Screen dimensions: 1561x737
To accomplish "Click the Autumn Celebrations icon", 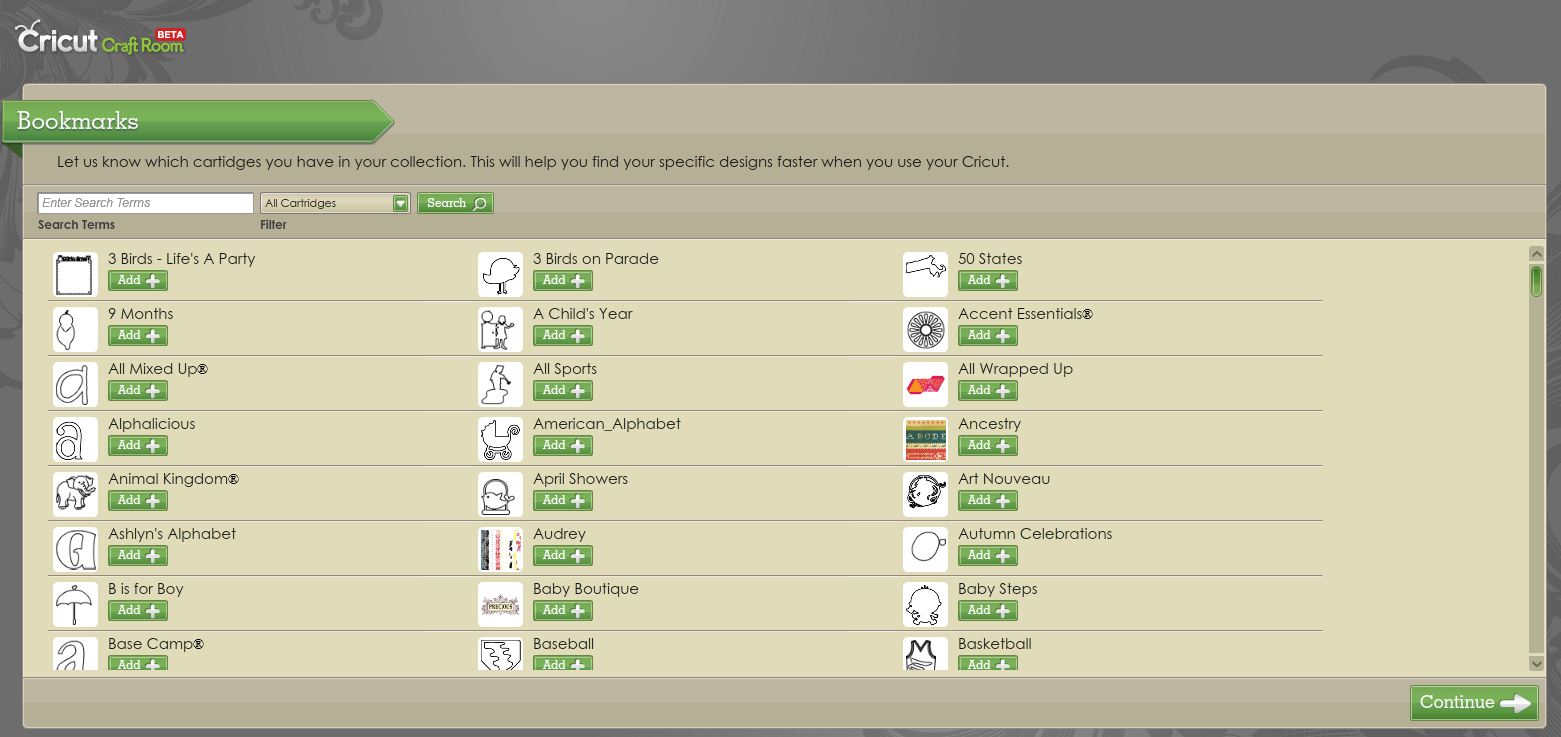I will click(x=925, y=550).
